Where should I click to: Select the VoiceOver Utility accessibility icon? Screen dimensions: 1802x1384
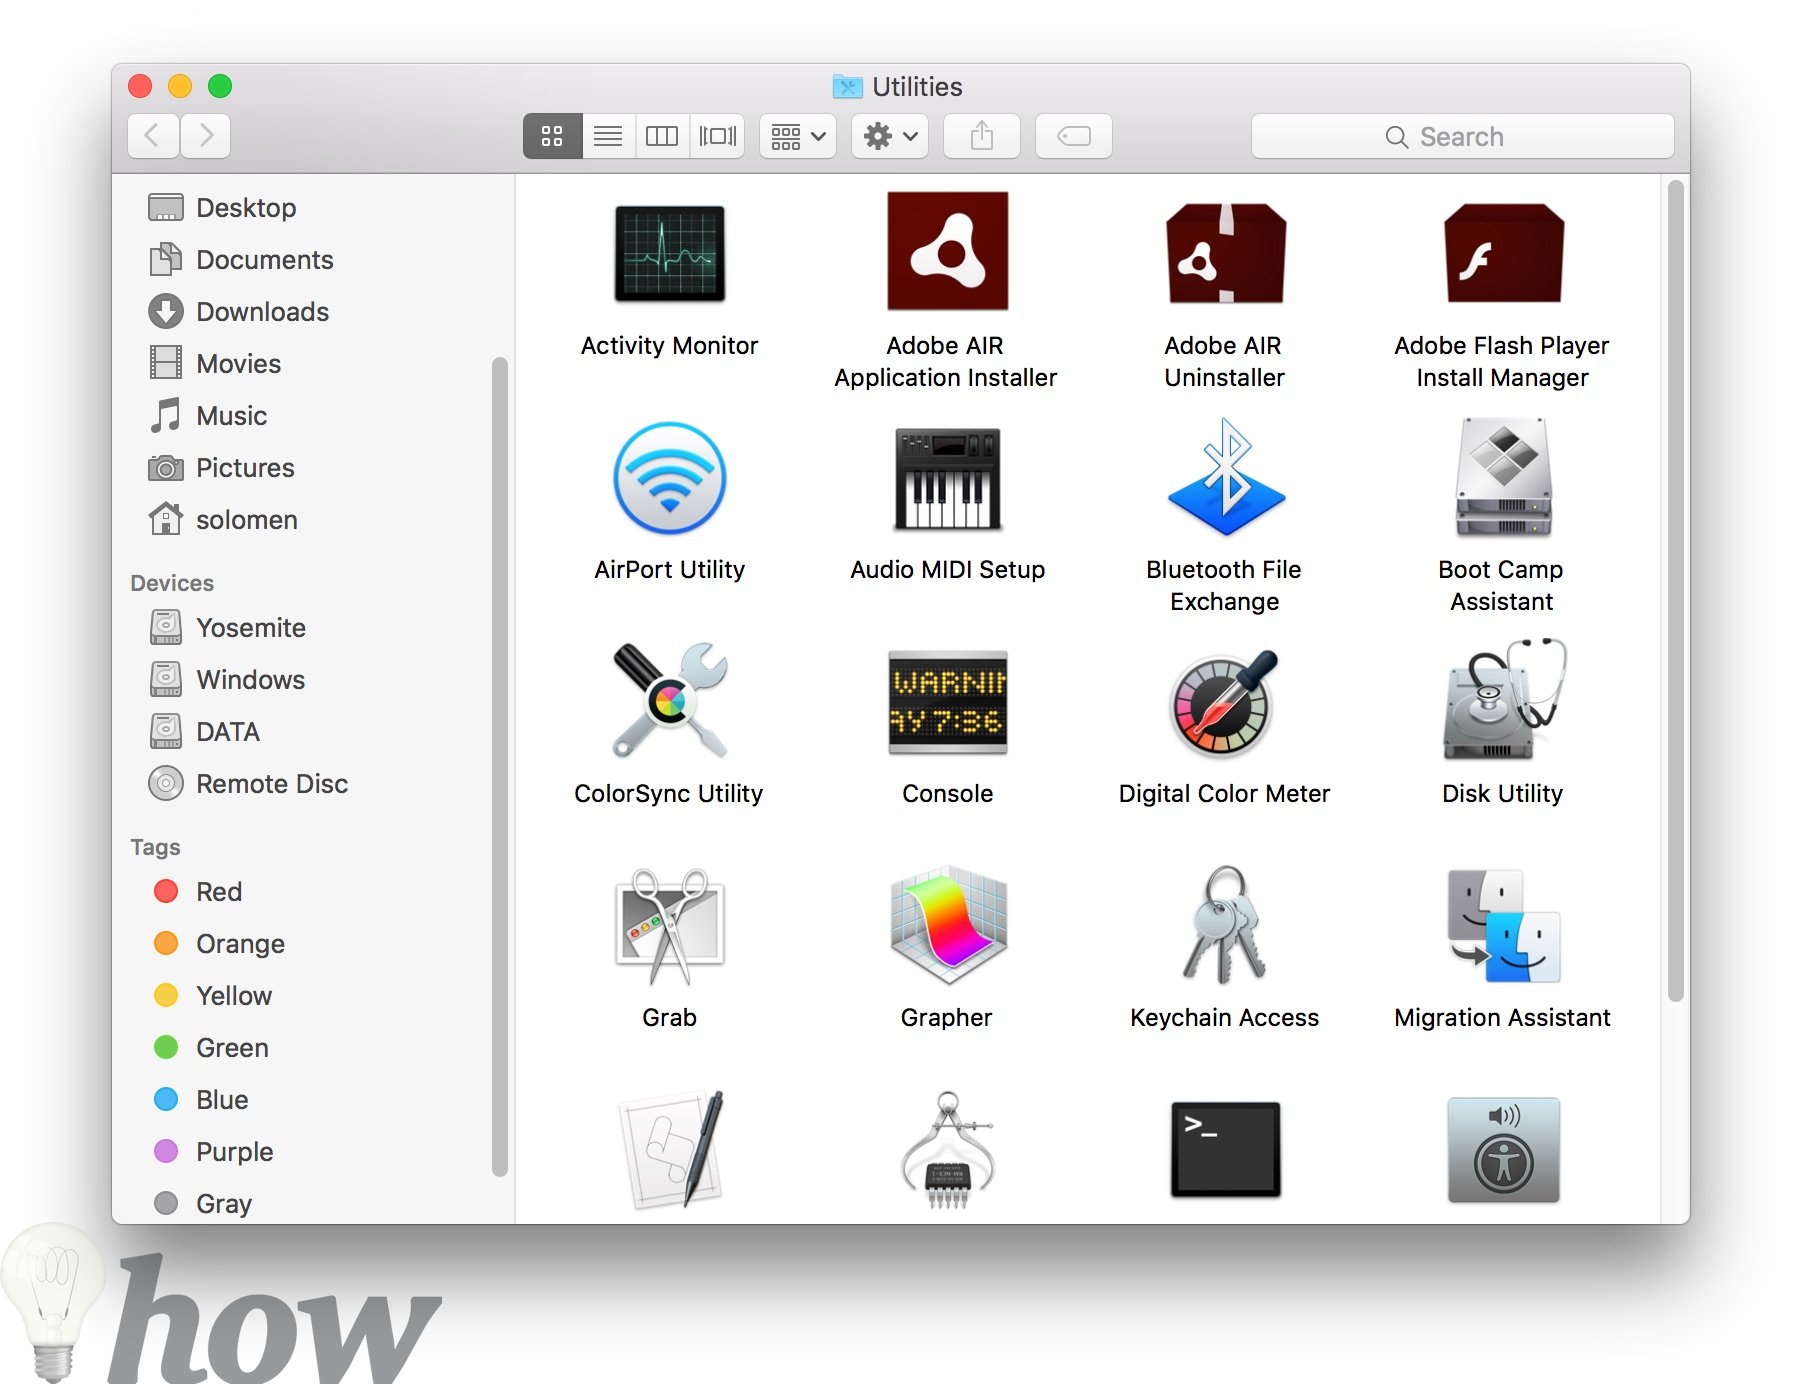pyautogui.click(x=1503, y=1150)
